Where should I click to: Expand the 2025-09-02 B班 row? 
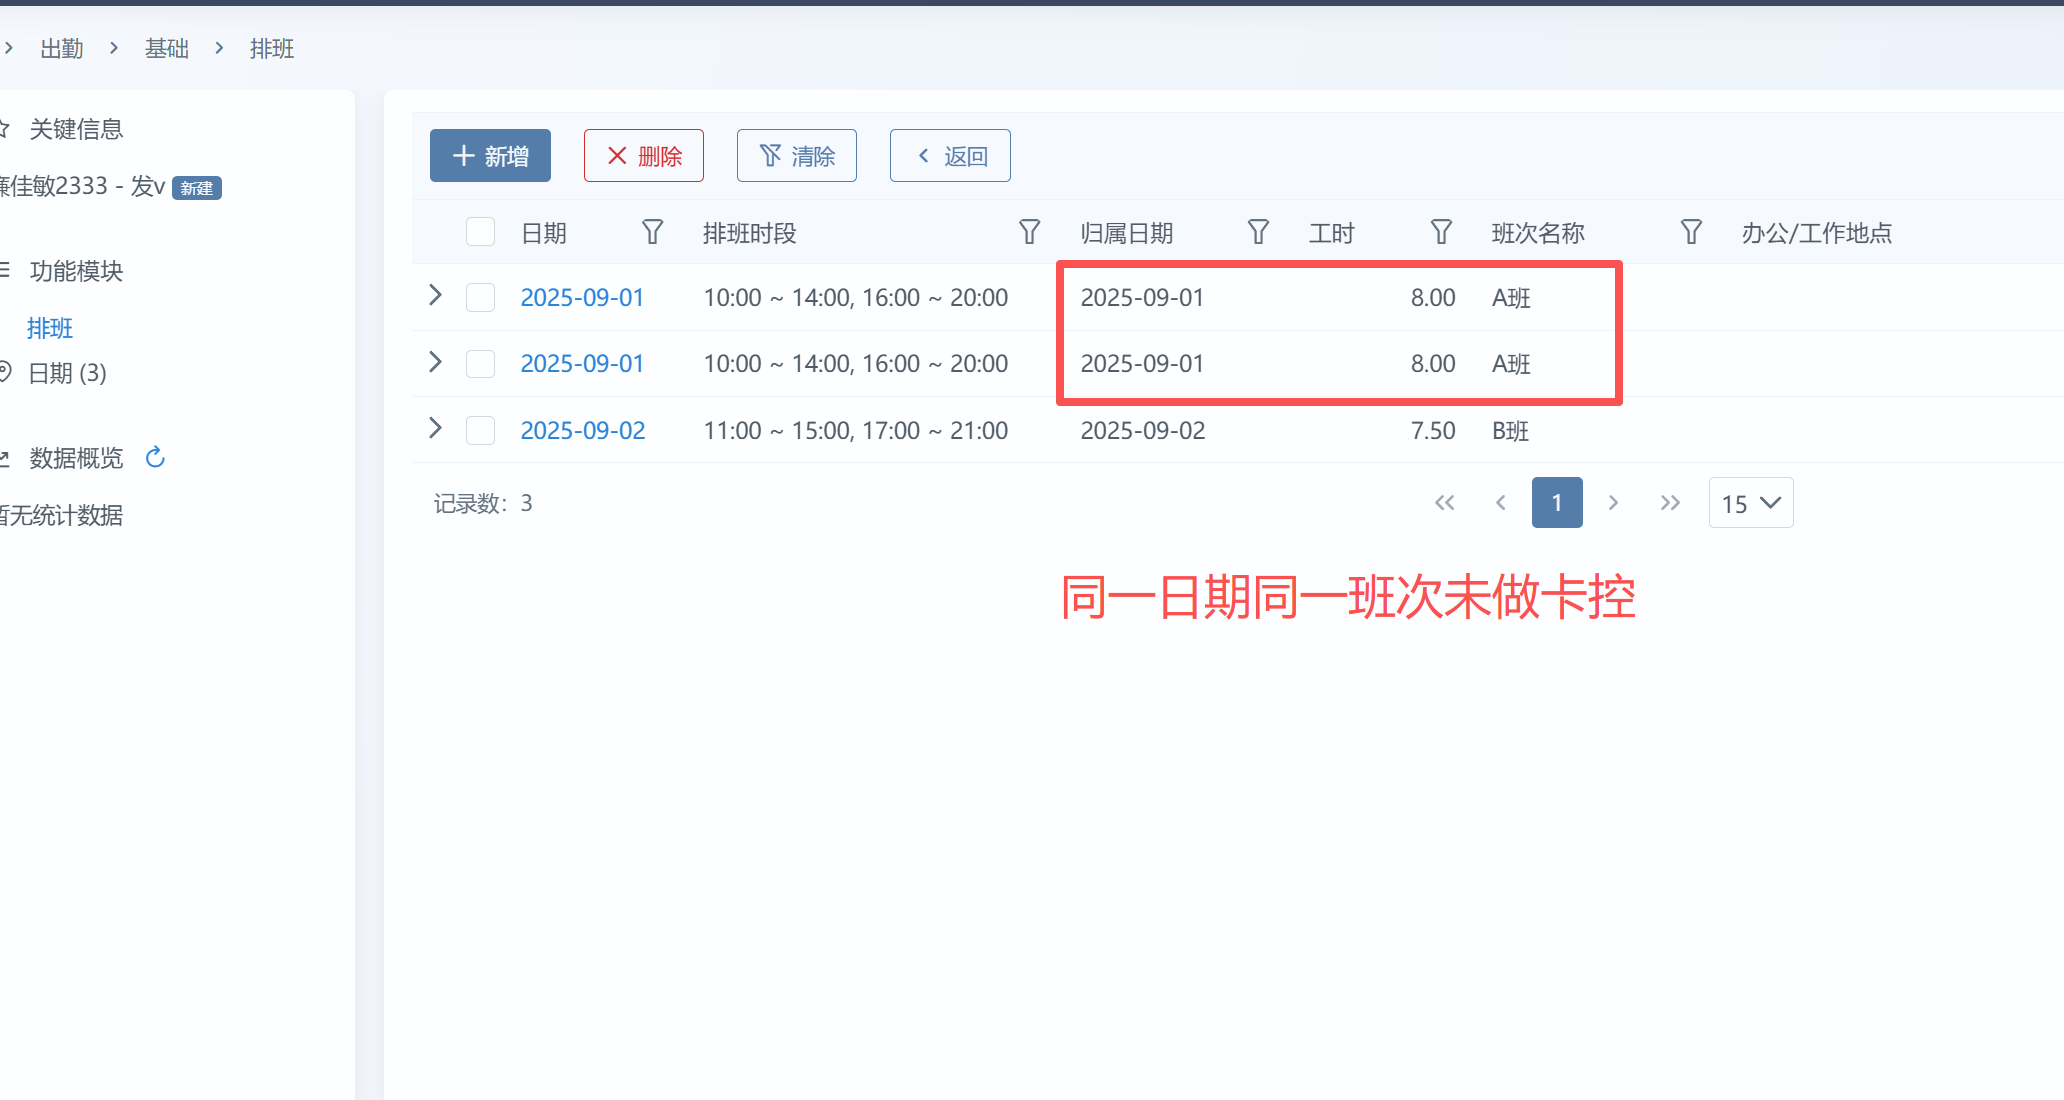pos(435,428)
